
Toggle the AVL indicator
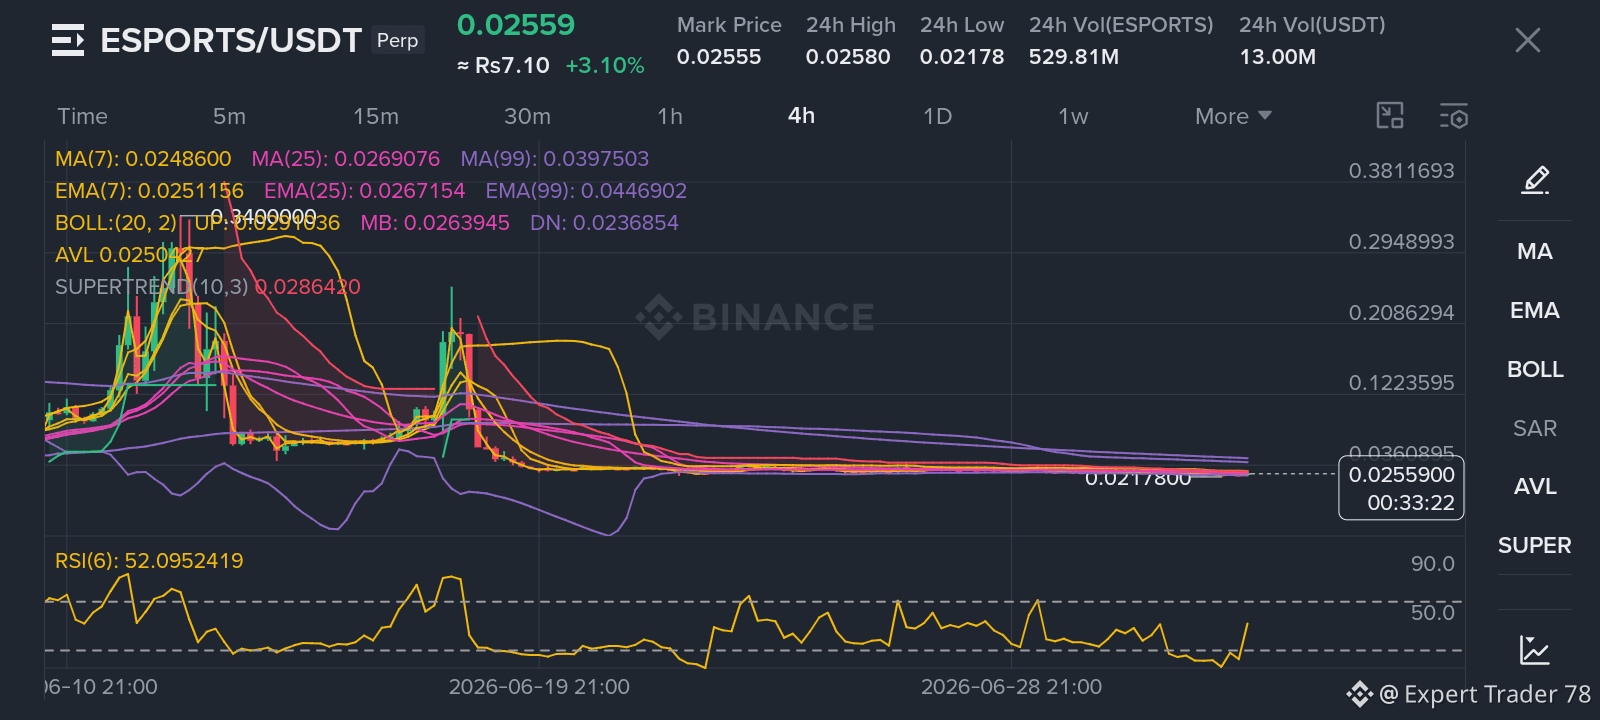pos(1534,486)
